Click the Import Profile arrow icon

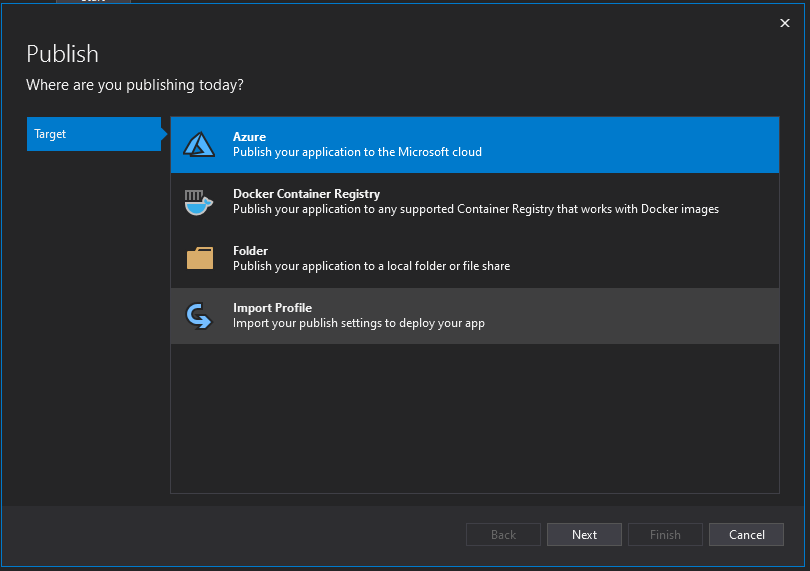[x=199, y=316]
